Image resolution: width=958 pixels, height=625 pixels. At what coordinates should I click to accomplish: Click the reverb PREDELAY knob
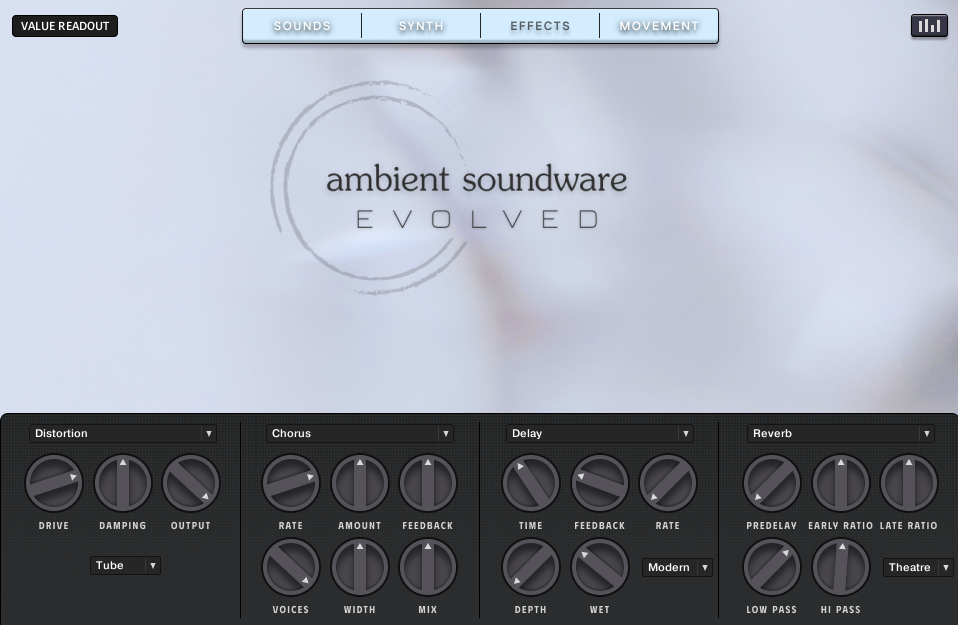[x=772, y=484]
